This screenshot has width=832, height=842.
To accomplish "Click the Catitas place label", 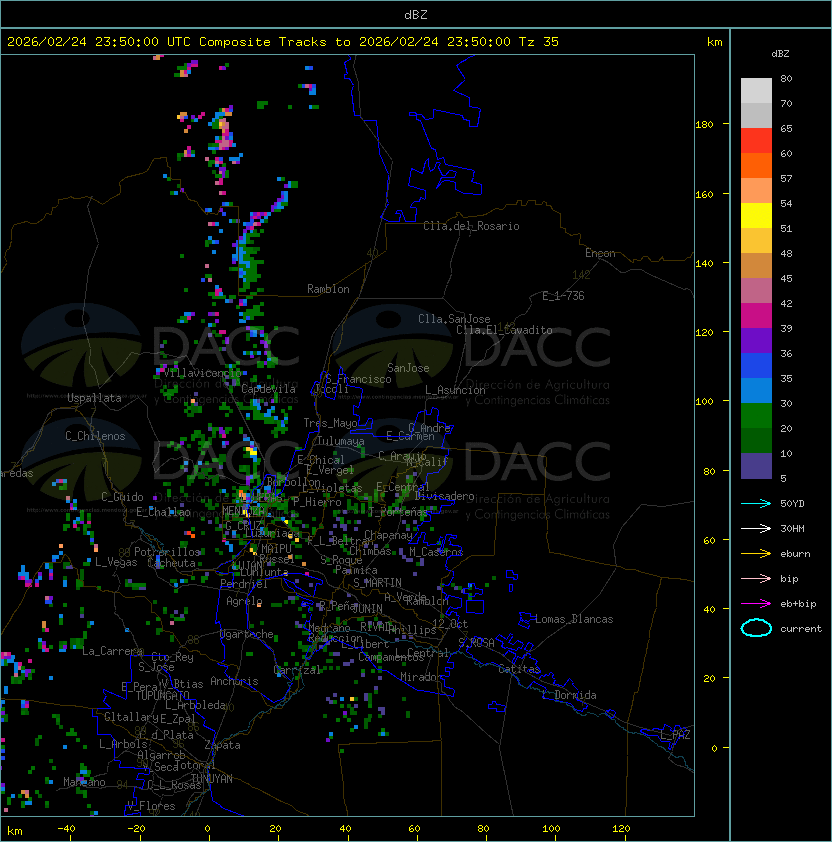I will (x=519, y=669).
